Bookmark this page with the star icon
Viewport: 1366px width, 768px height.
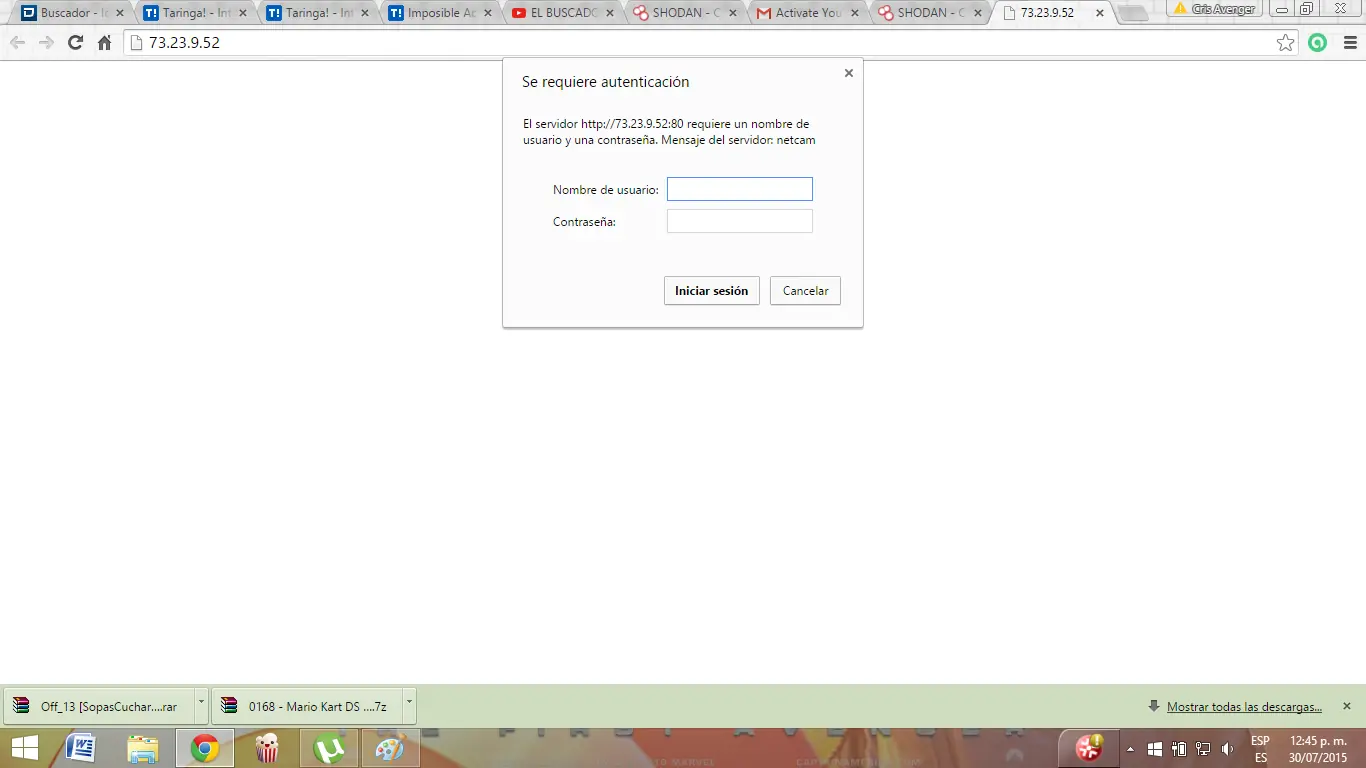pyautogui.click(x=1286, y=43)
